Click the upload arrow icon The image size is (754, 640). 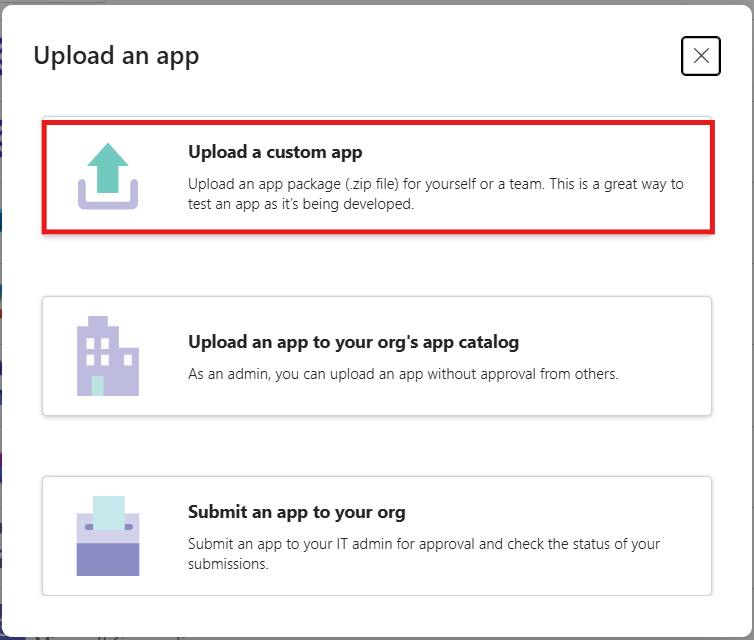(x=108, y=176)
